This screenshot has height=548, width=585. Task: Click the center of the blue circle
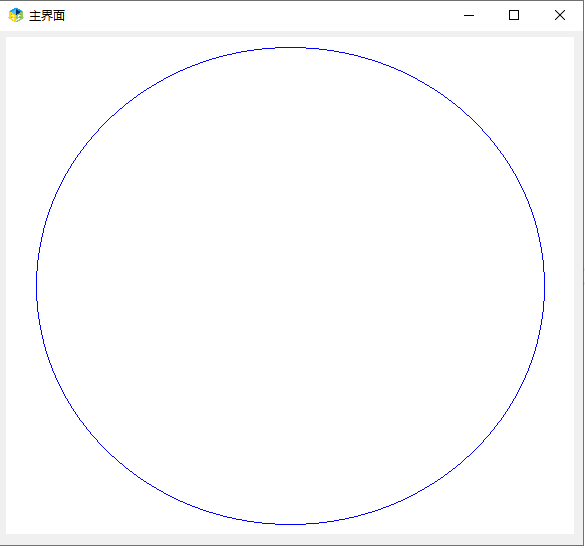click(290, 286)
